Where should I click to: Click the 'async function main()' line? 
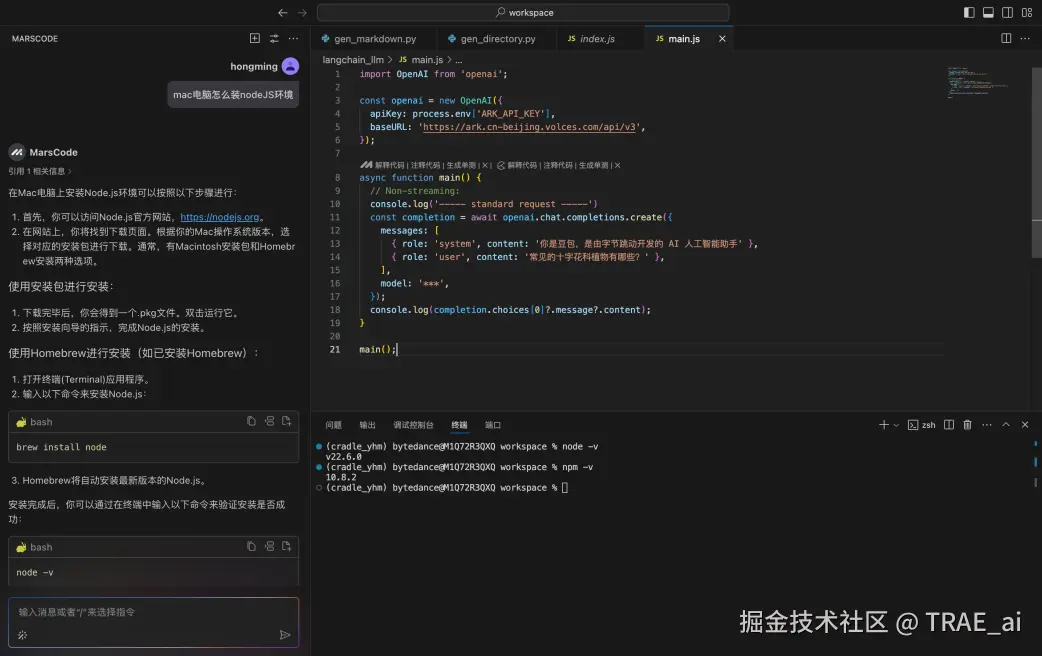pyautogui.click(x=420, y=177)
